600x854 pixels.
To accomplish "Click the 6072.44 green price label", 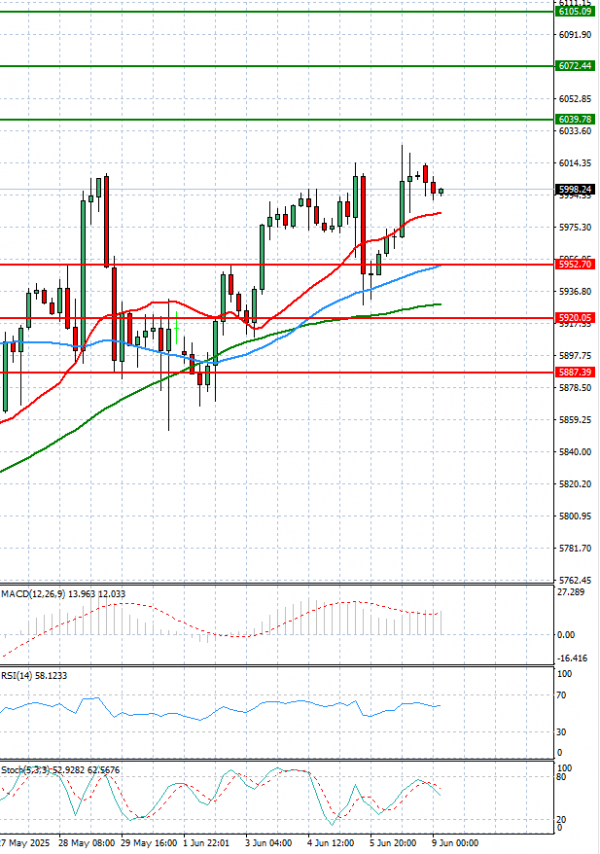I will coord(574,66).
